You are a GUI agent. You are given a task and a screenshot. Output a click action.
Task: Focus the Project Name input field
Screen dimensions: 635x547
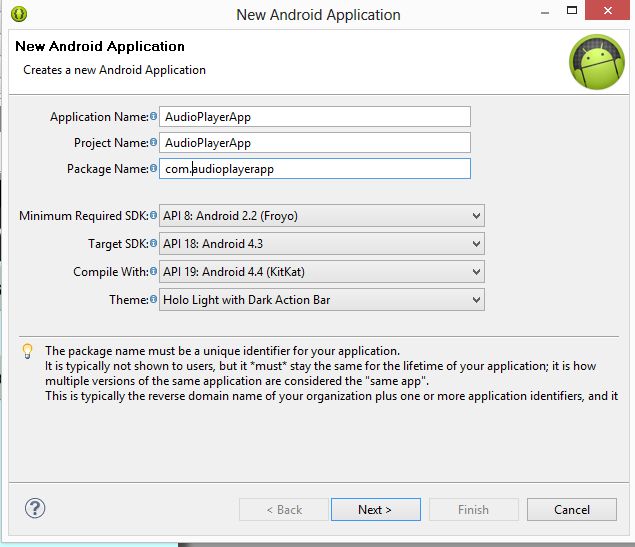[314, 143]
